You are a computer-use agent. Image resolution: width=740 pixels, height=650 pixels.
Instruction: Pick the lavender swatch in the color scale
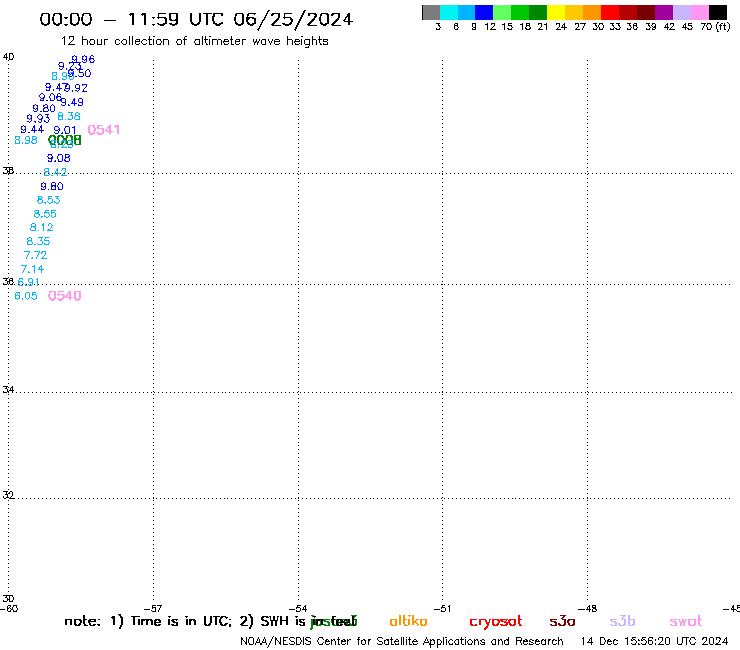pyautogui.click(x=682, y=12)
